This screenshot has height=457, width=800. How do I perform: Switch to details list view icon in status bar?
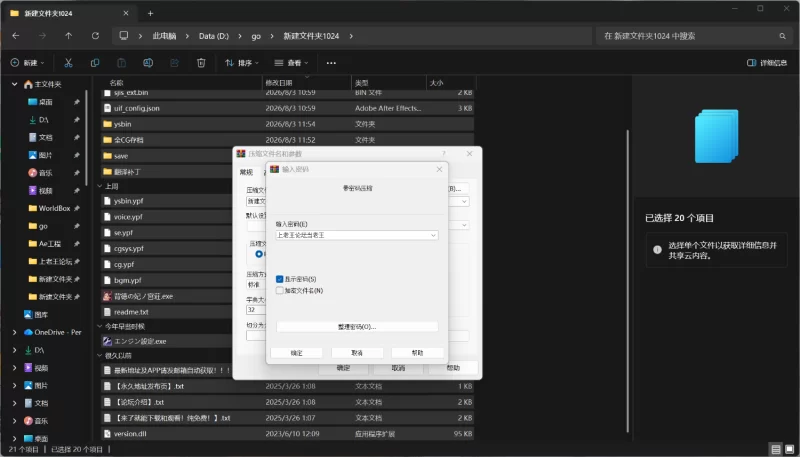pos(776,449)
